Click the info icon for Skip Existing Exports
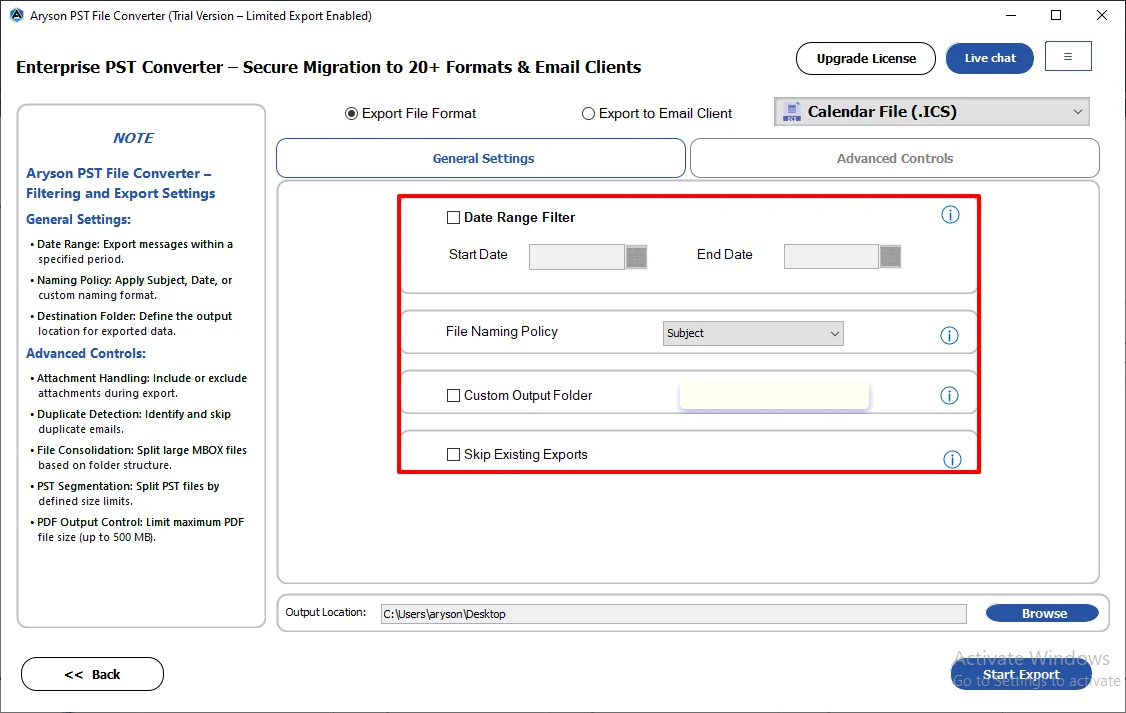This screenshot has width=1126, height=713. (x=952, y=460)
